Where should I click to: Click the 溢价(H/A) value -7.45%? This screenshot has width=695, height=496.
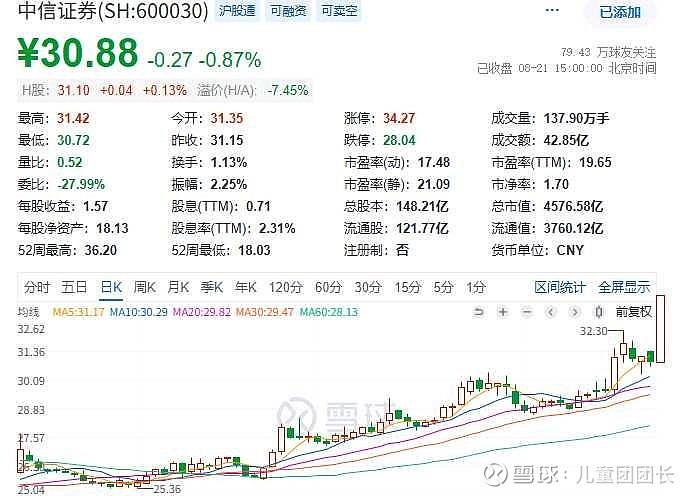pyautogui.click(x=288, y=90)
